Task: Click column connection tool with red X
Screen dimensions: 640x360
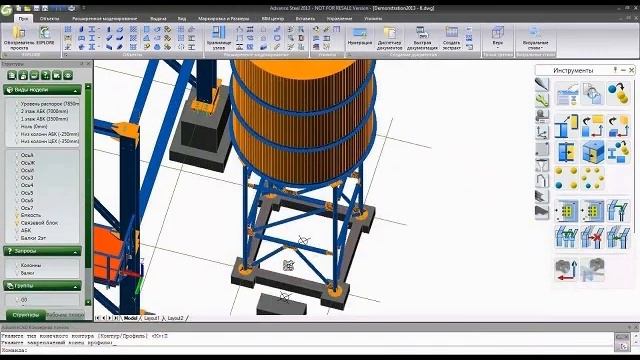Action: point(592,237)
